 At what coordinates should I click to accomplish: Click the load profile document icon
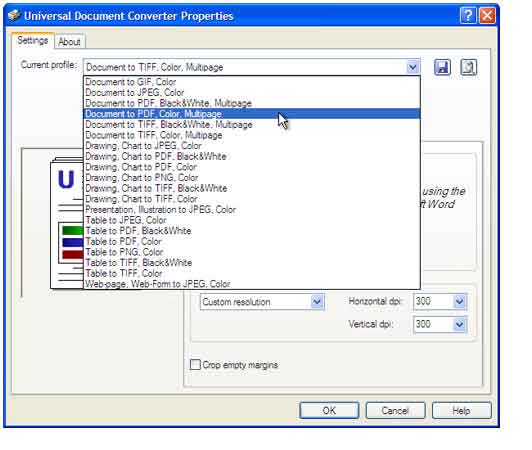pyautogui.click(x=468, y=67)
